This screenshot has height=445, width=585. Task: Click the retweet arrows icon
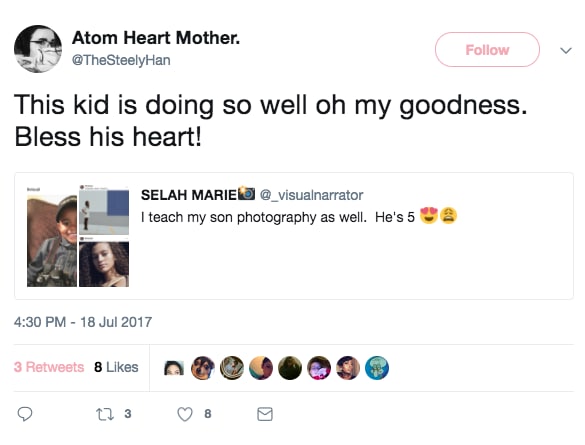105,414
